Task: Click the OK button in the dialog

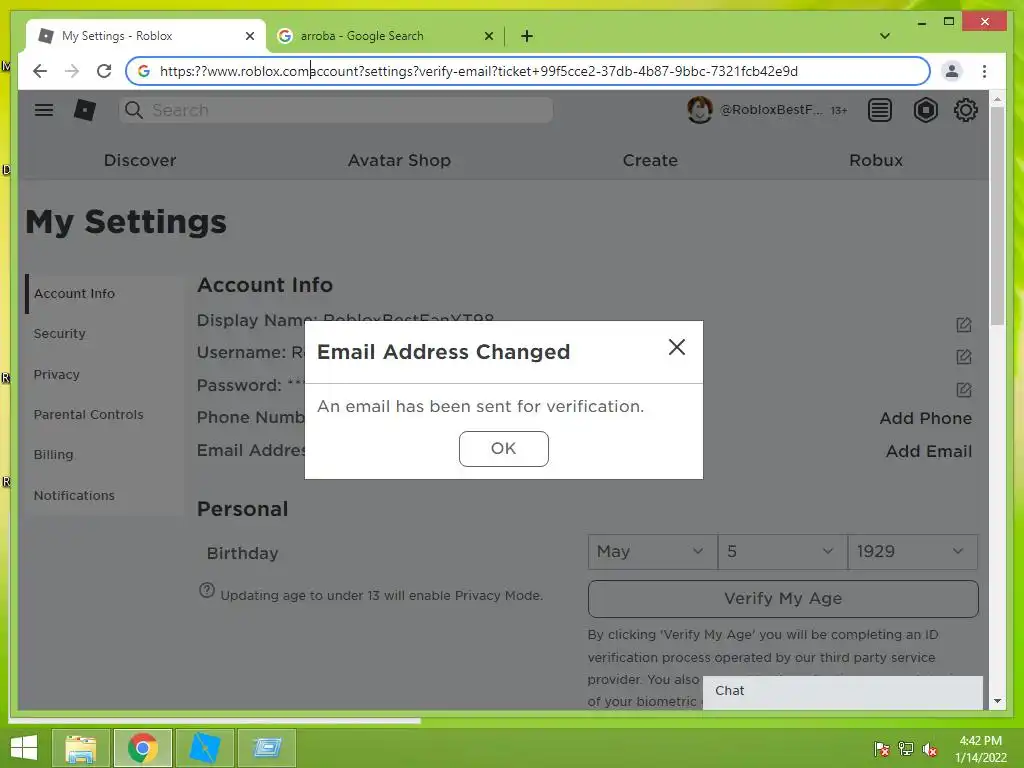Action: (504, 449)
